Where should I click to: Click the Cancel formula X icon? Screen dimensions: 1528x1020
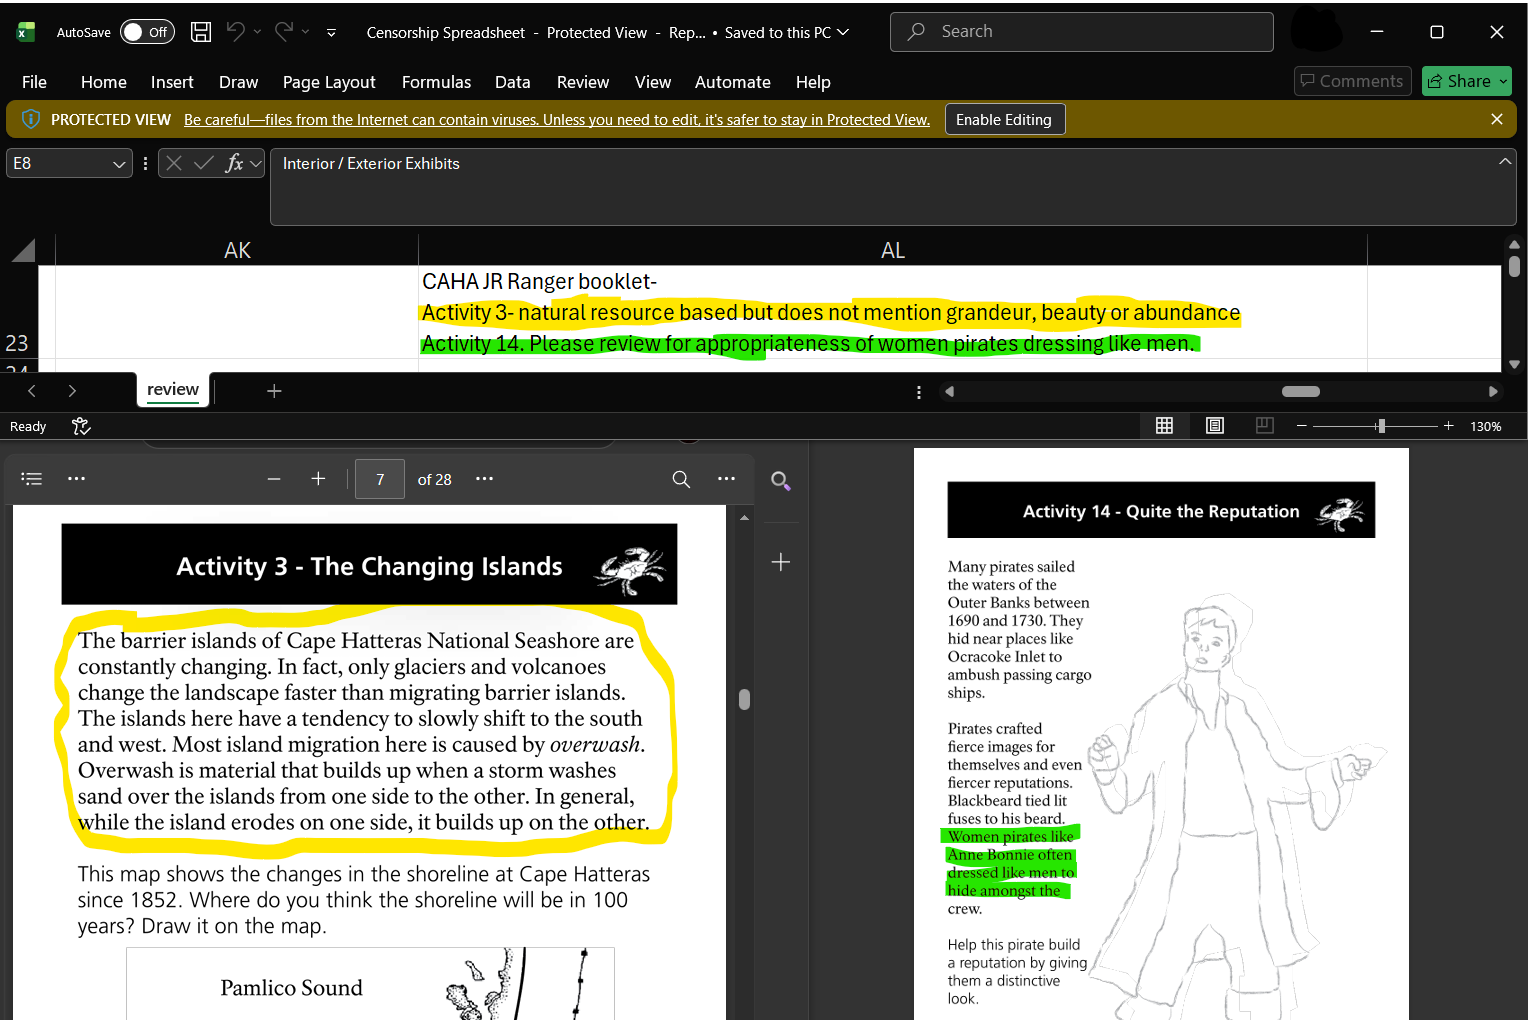174,163
